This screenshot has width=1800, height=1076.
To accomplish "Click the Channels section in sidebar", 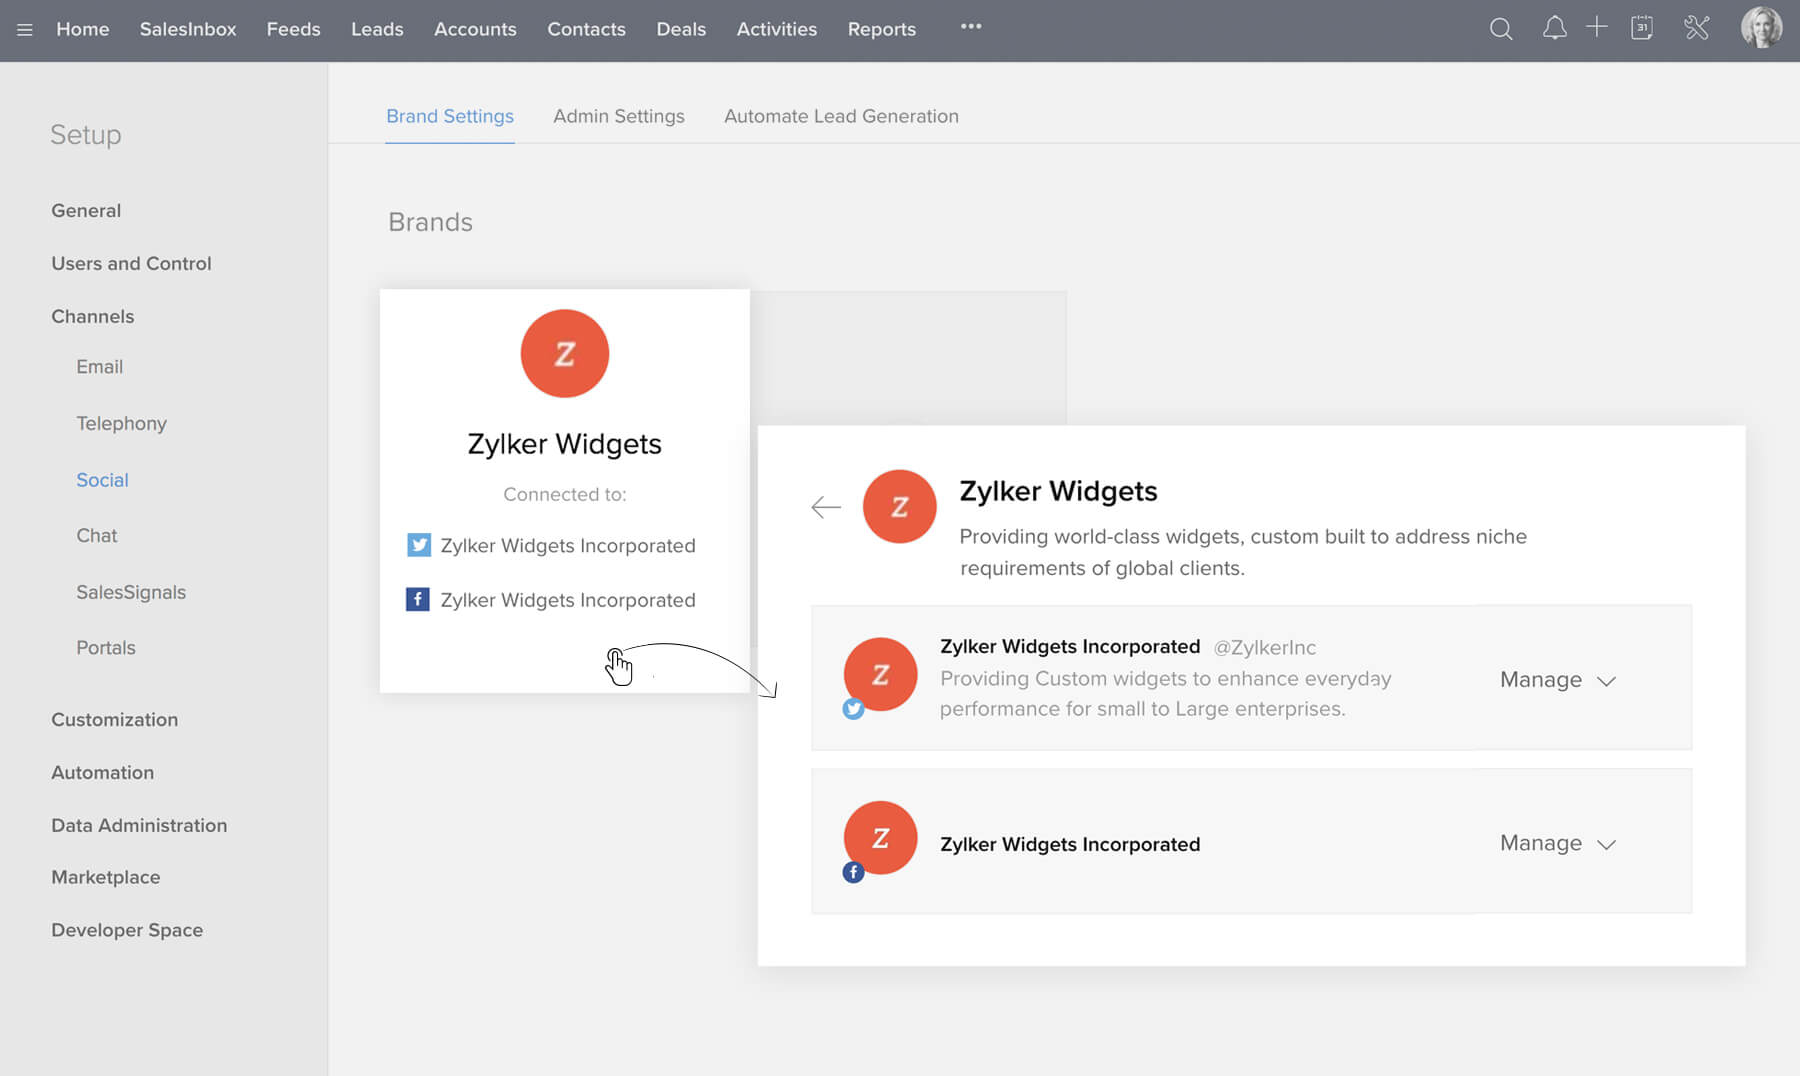I will click(93, 317).
